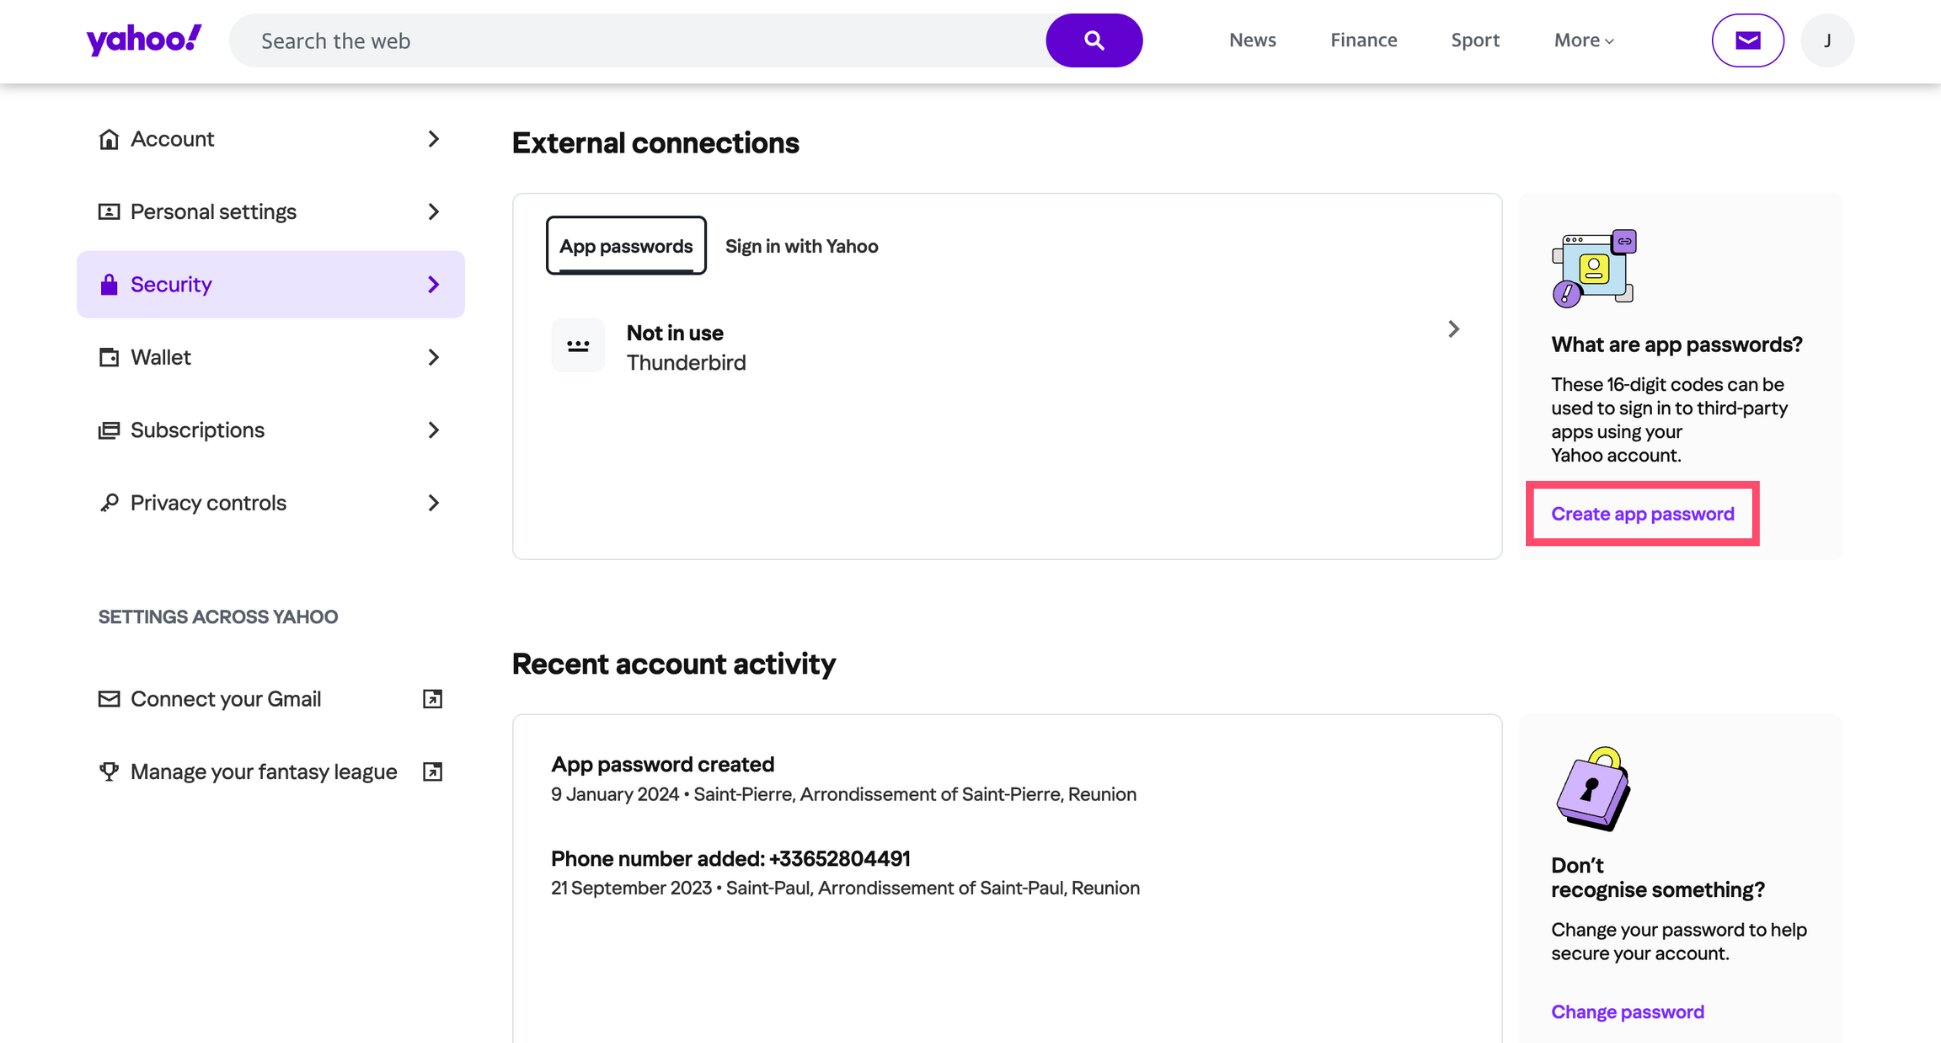Expand the Personal settings chevron
This screenshot has width=1941, height=1043.
433,212
